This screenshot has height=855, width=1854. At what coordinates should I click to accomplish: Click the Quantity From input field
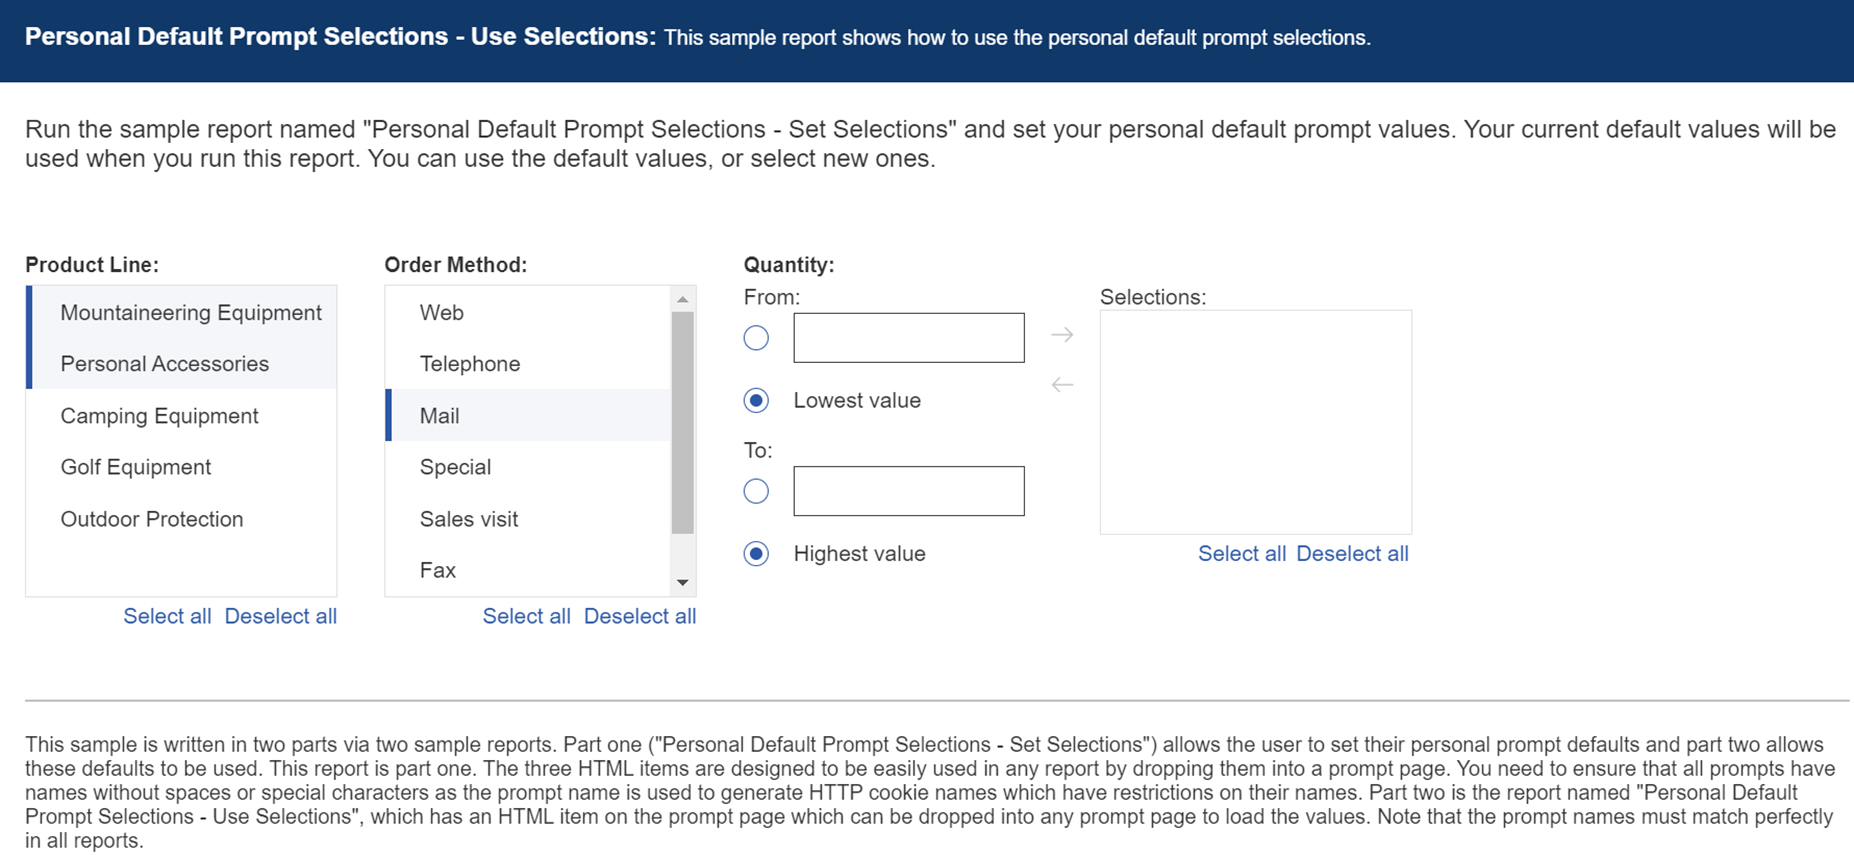pos(908,338)
